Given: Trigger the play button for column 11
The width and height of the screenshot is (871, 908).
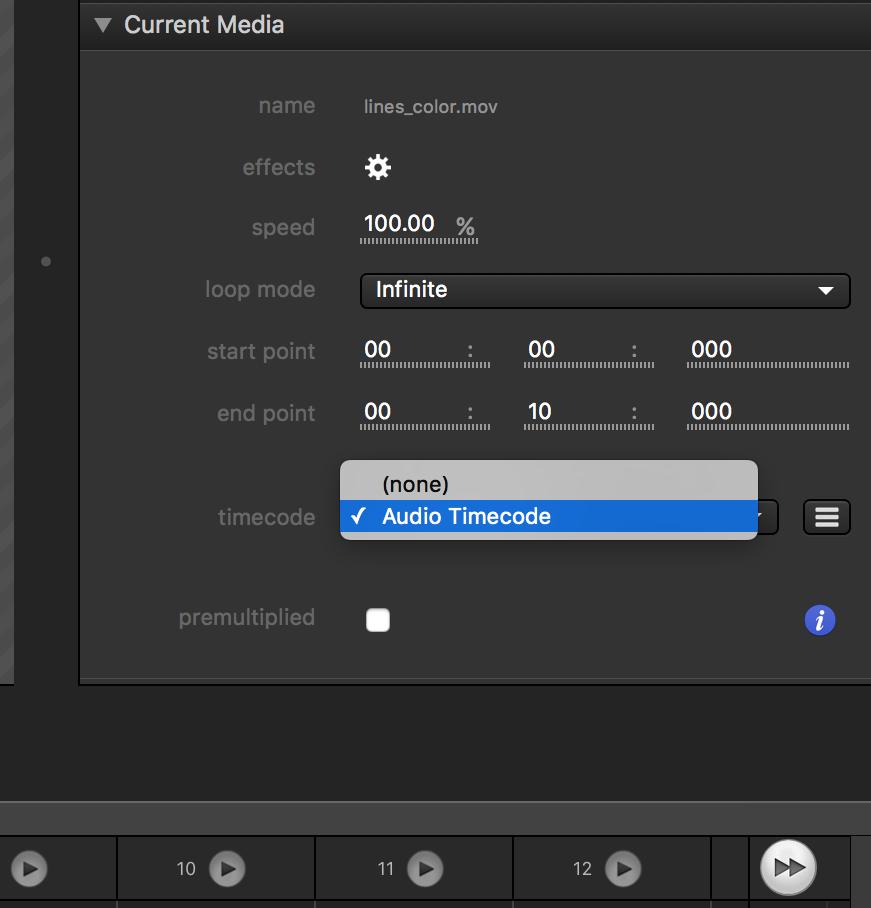Looking at the screenshot, I should tap(425, 869).
